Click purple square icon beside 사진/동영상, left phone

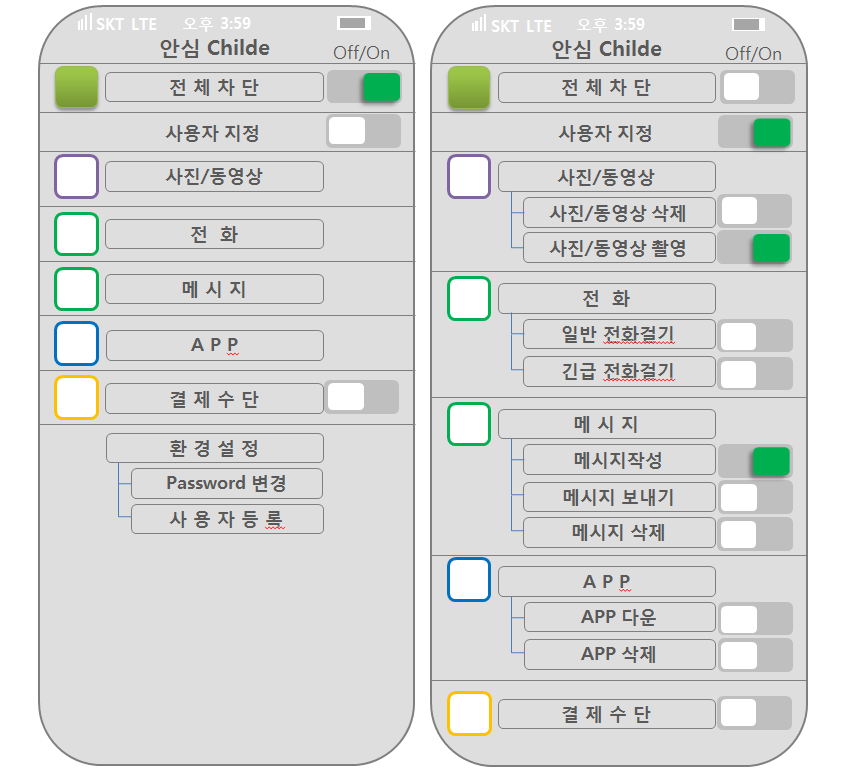(77, 177)
